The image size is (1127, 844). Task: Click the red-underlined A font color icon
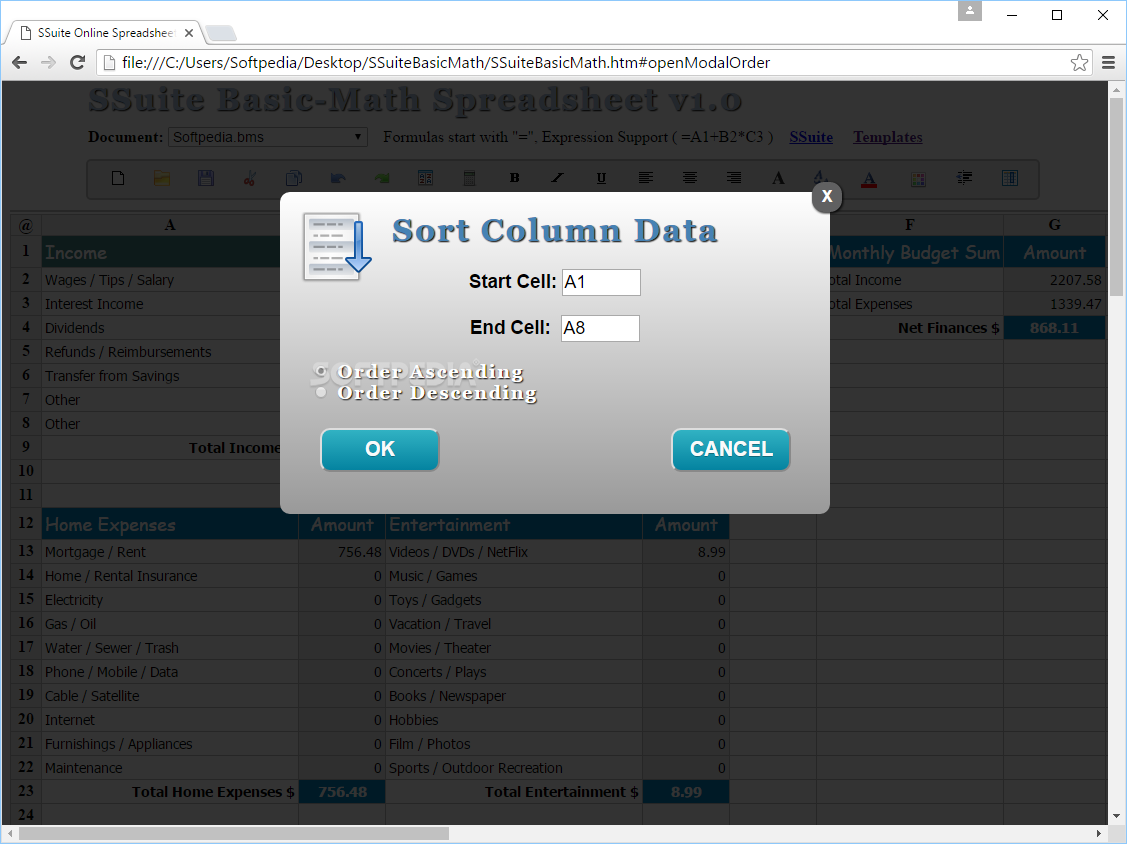pyautogui.click(x=869, y=179)
